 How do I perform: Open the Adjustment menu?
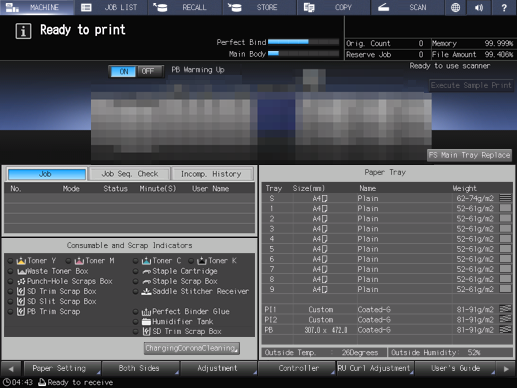219,368
